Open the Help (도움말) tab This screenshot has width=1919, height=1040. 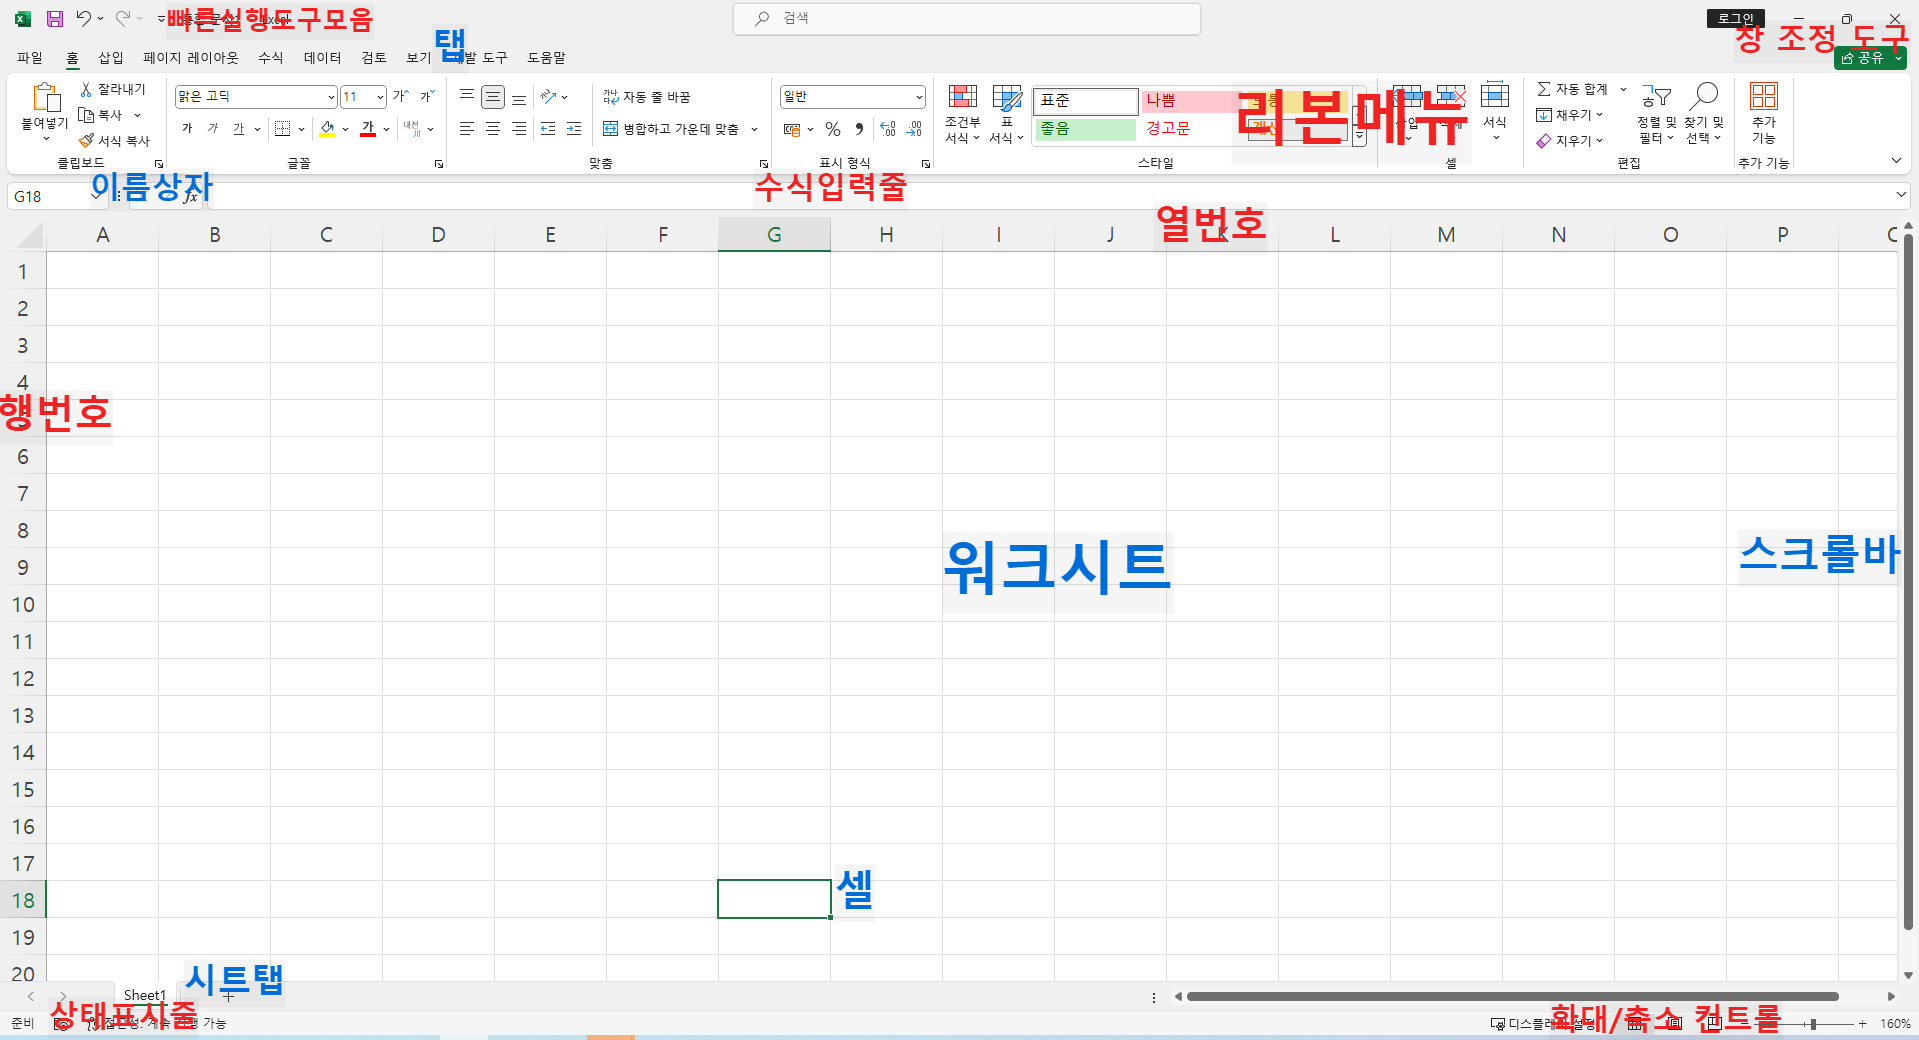[546, 58]
